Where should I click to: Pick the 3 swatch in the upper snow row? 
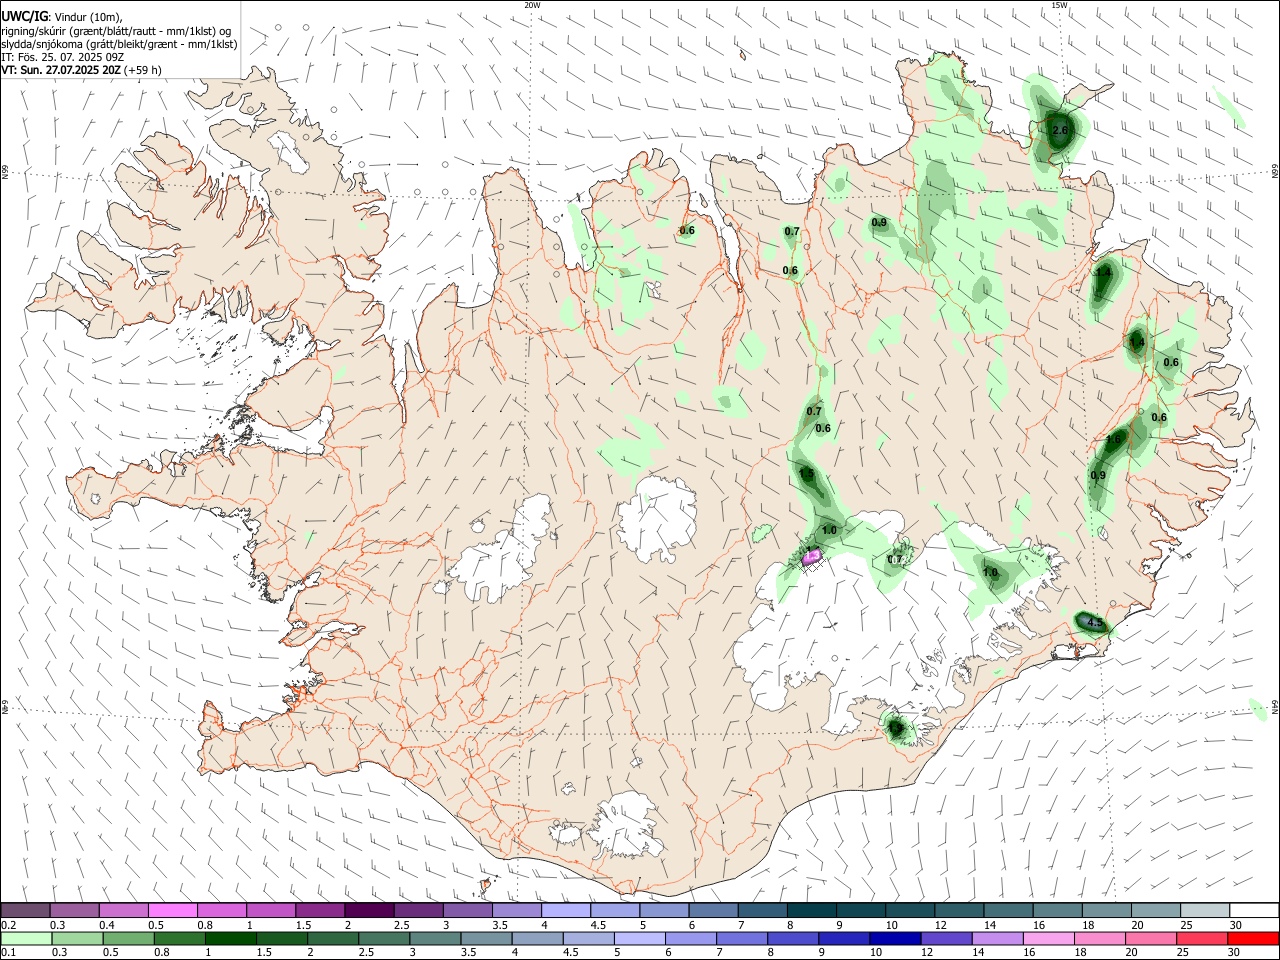tap(468, 911)
